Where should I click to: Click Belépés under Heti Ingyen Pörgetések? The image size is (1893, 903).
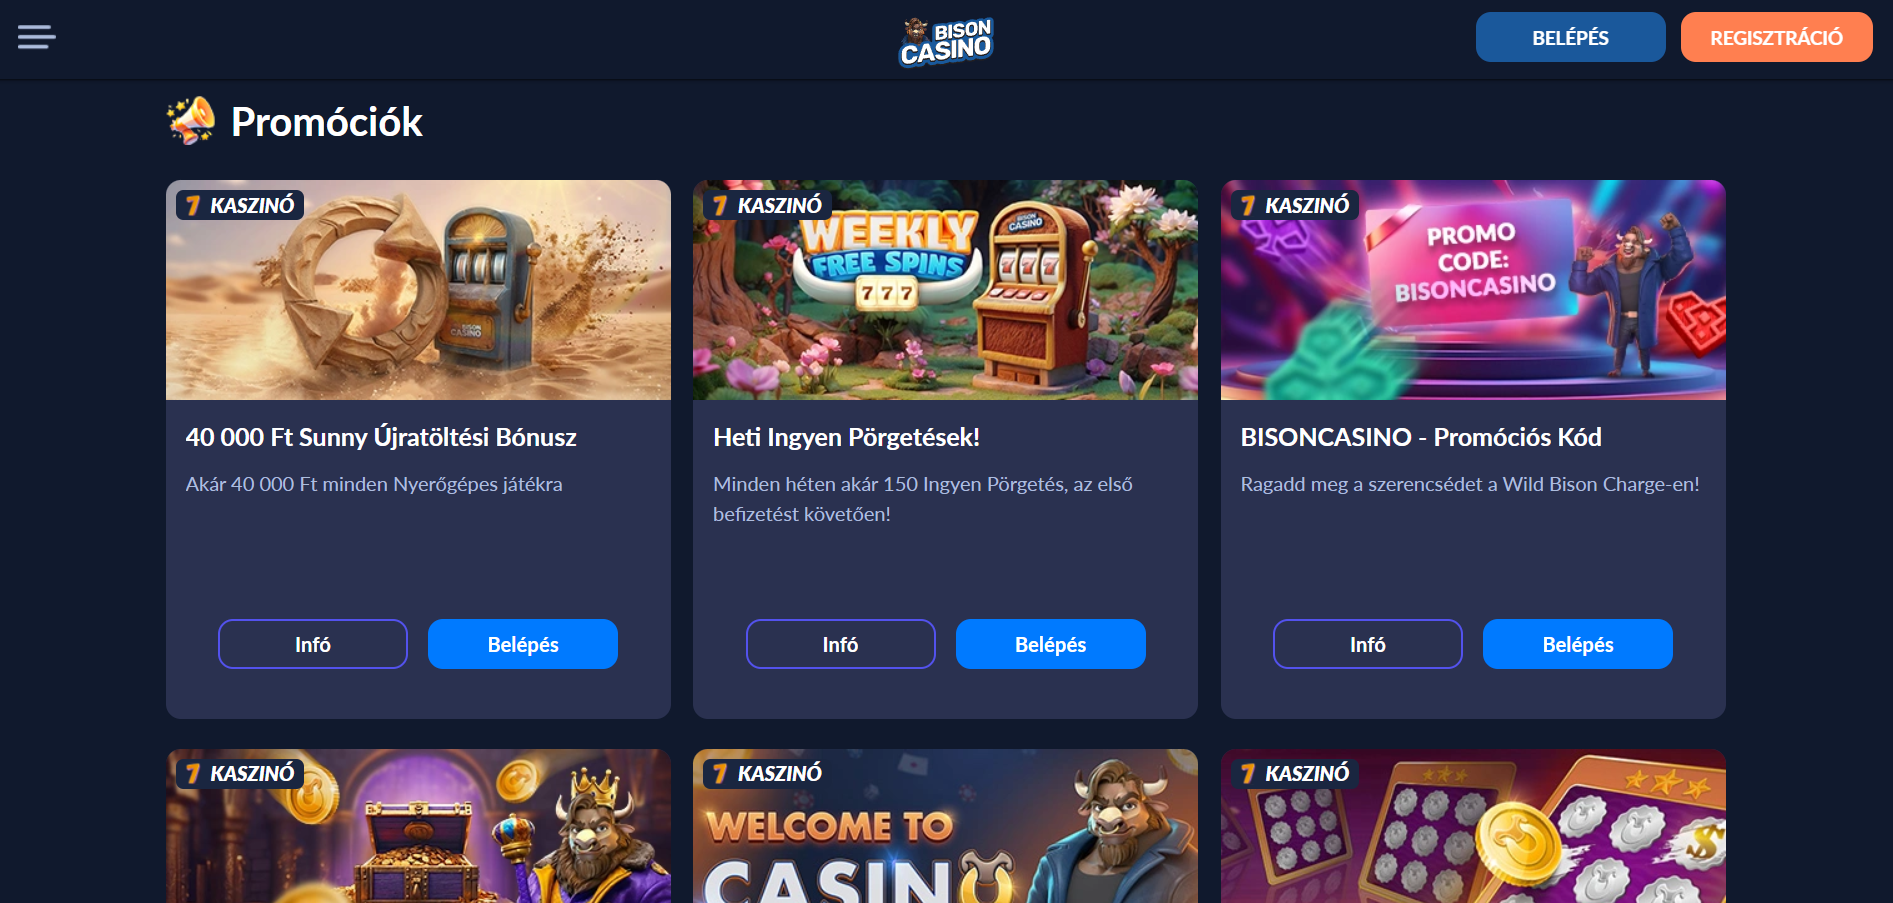click(x=1051, y=644)
